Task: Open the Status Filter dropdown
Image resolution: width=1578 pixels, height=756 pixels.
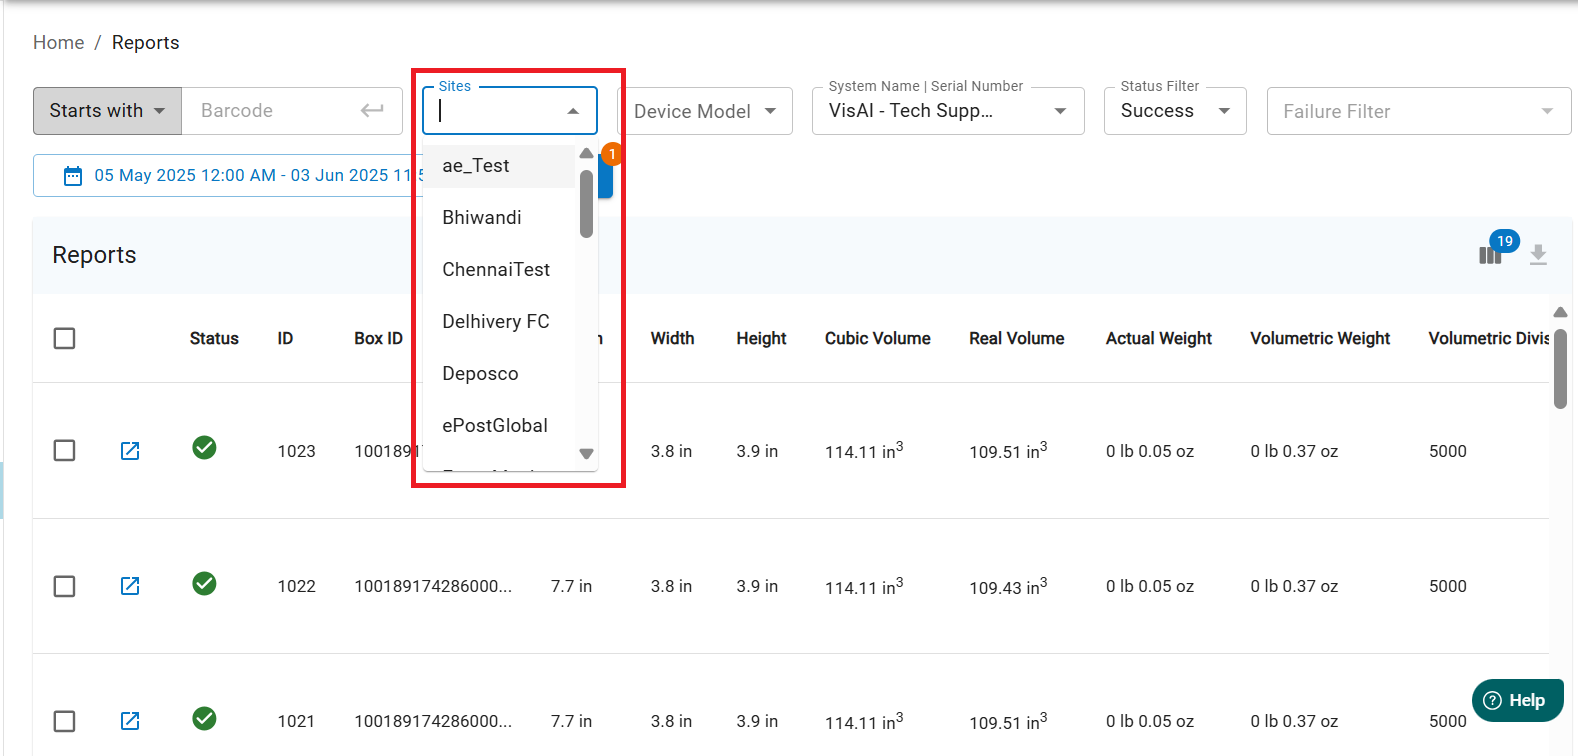Action: (x=1175, y=111)
